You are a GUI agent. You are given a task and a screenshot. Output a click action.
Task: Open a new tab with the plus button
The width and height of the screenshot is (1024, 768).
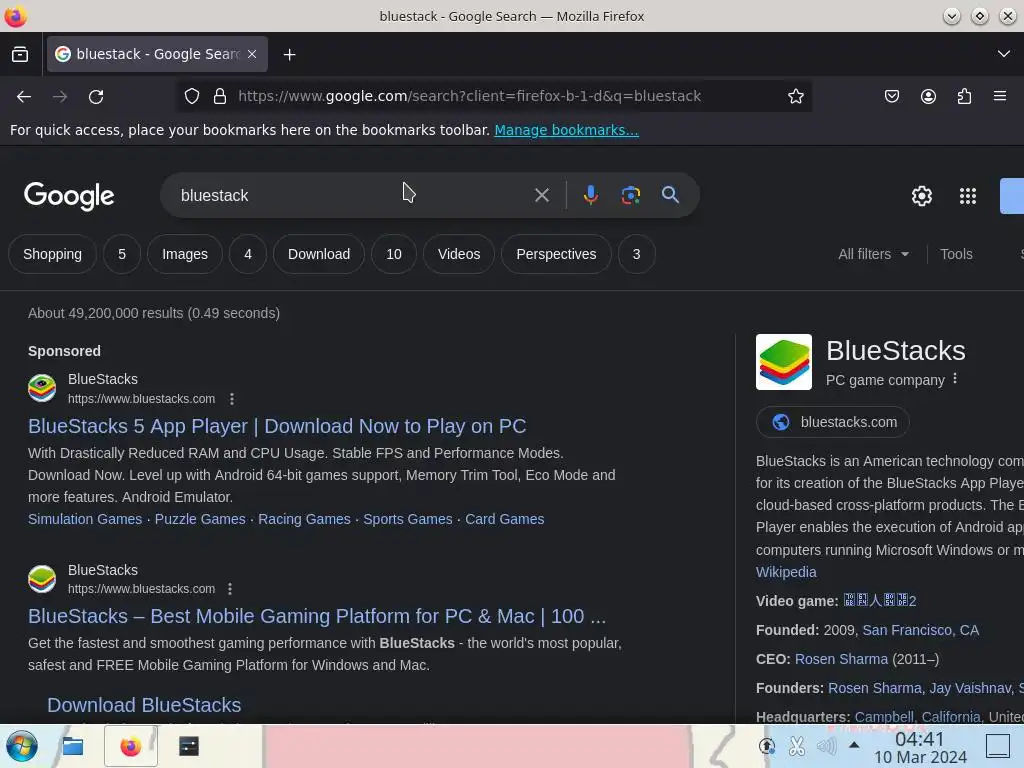289,55
